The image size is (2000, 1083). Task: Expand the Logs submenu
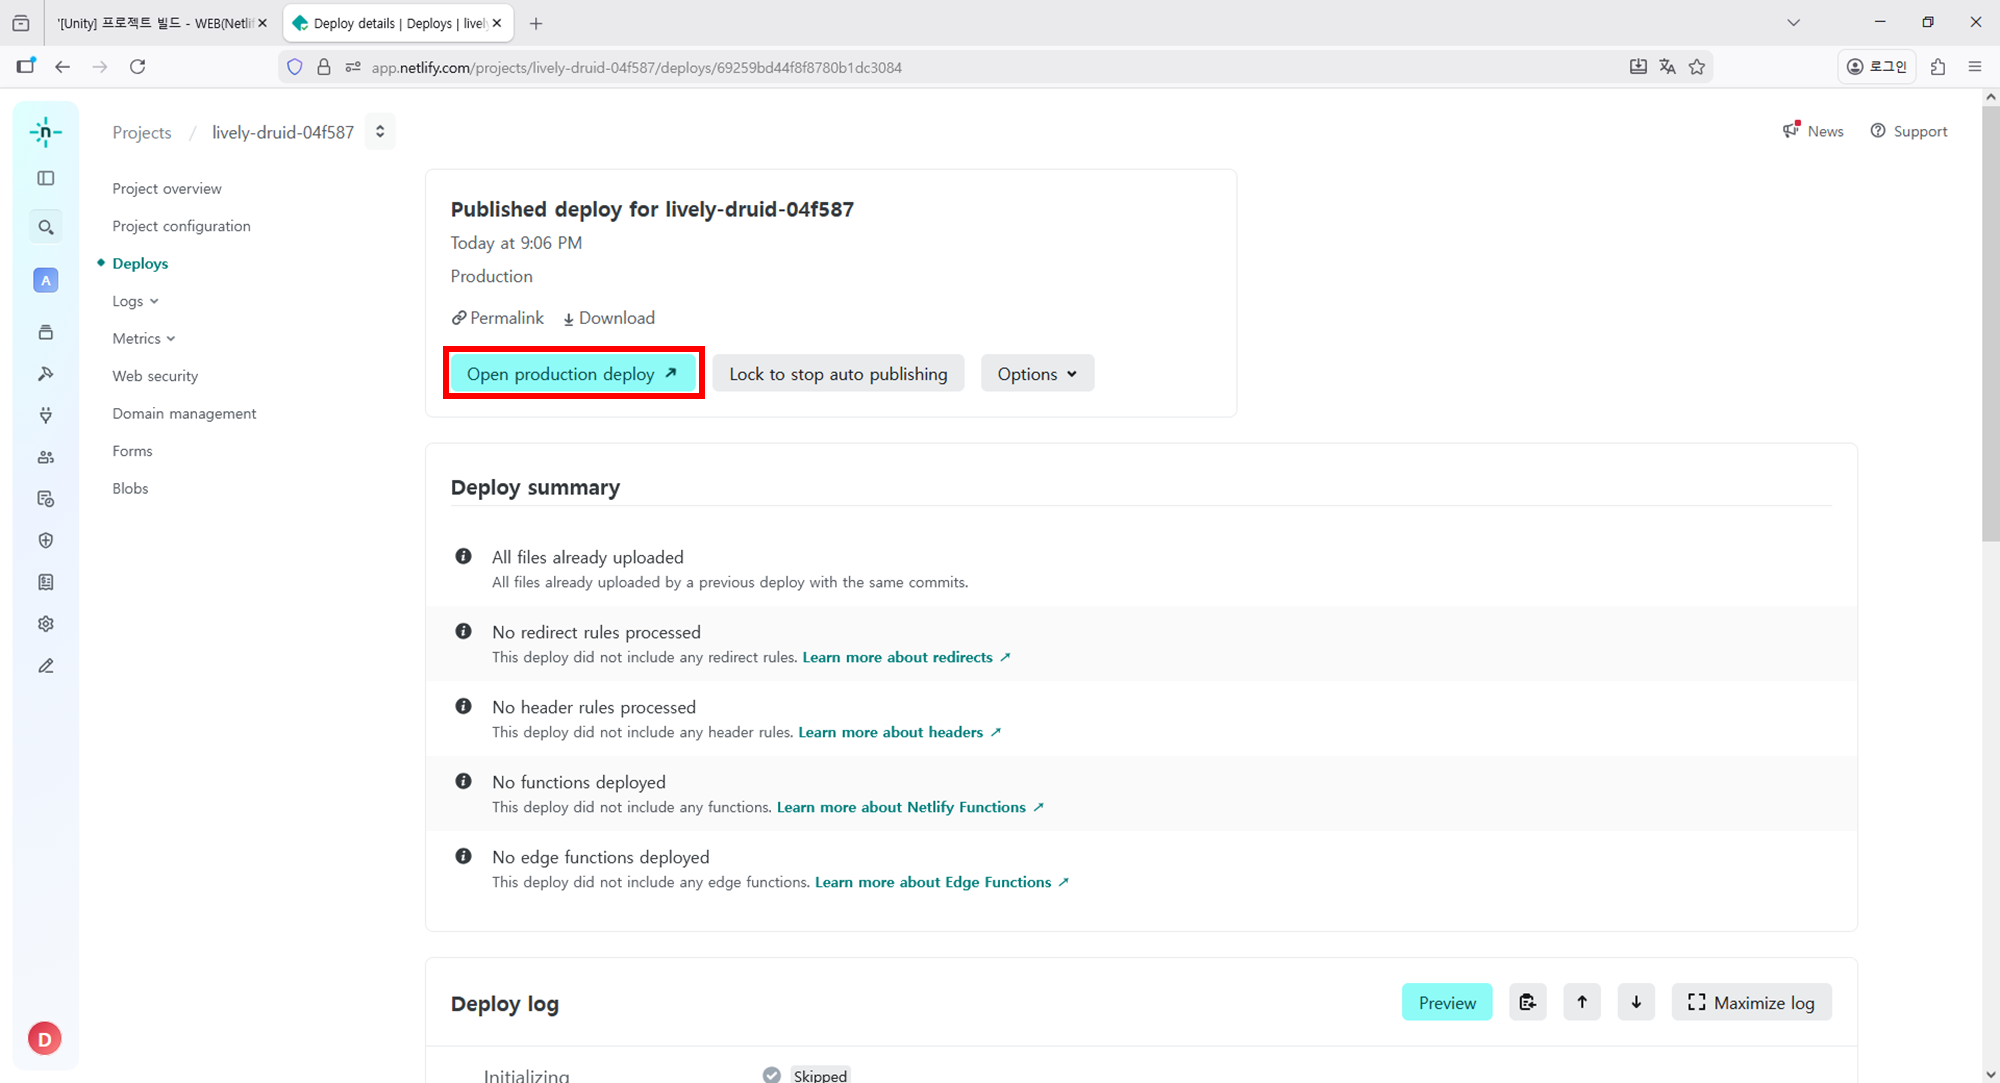(x=135, y=301)
